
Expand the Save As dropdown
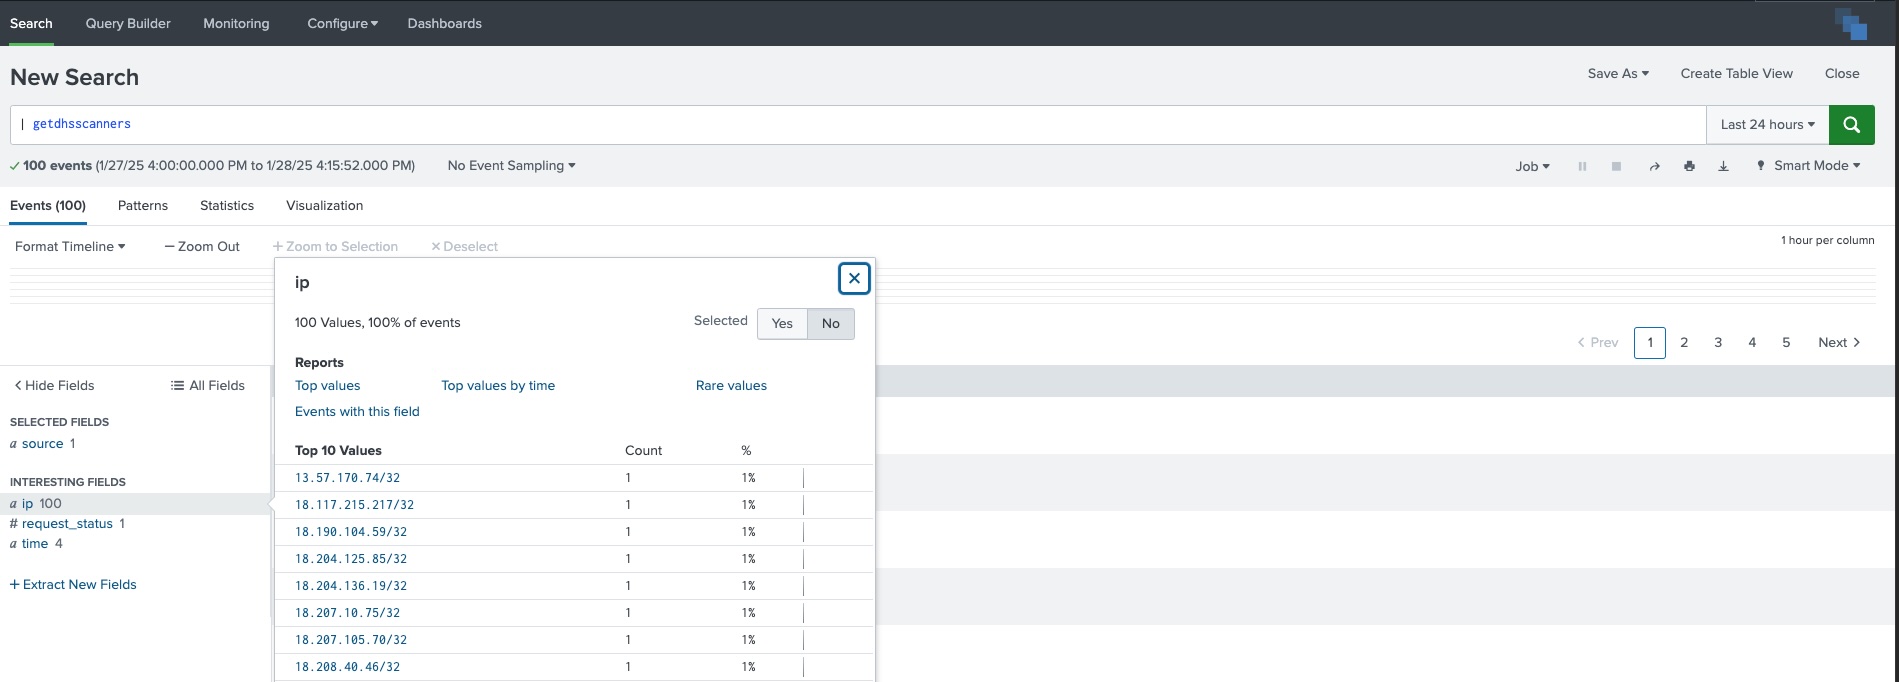point(1618,73)
